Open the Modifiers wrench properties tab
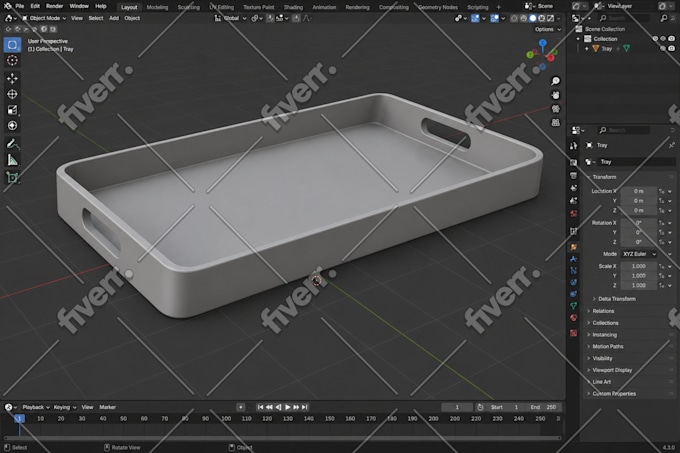The height and width of the screenshot is (453, 680). (x=573, y=259)
